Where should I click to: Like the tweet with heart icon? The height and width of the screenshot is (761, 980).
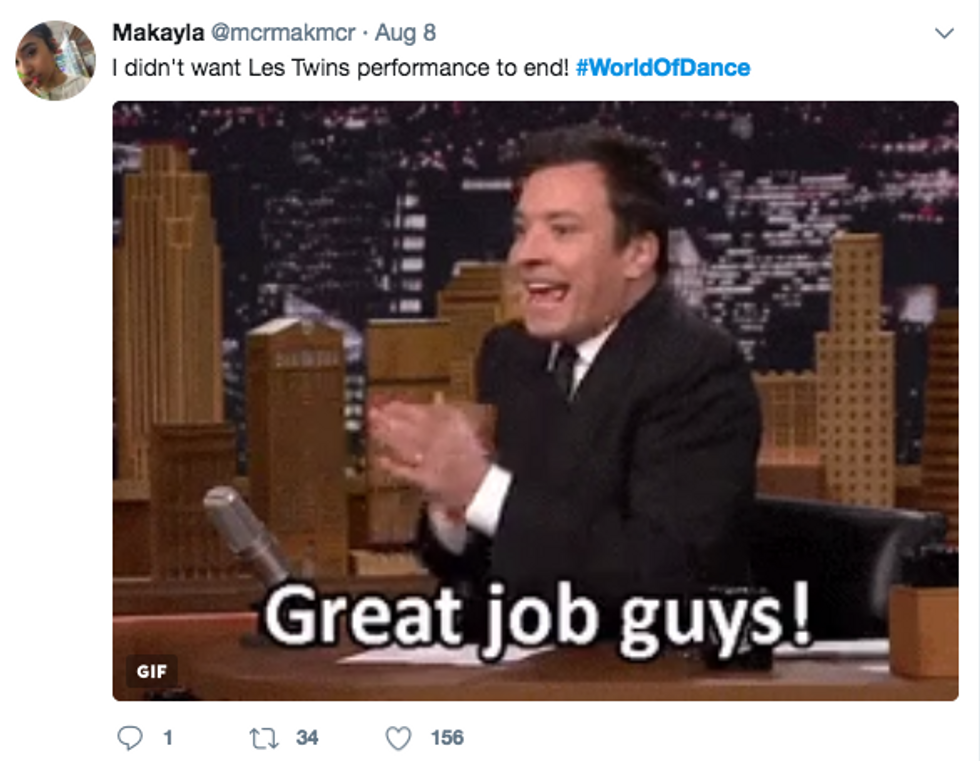[398, 738]
